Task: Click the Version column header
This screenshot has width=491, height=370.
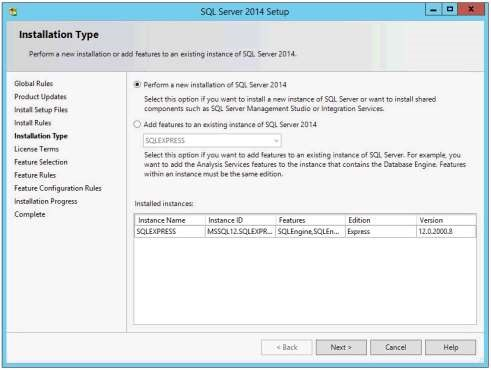Action: 446,220
